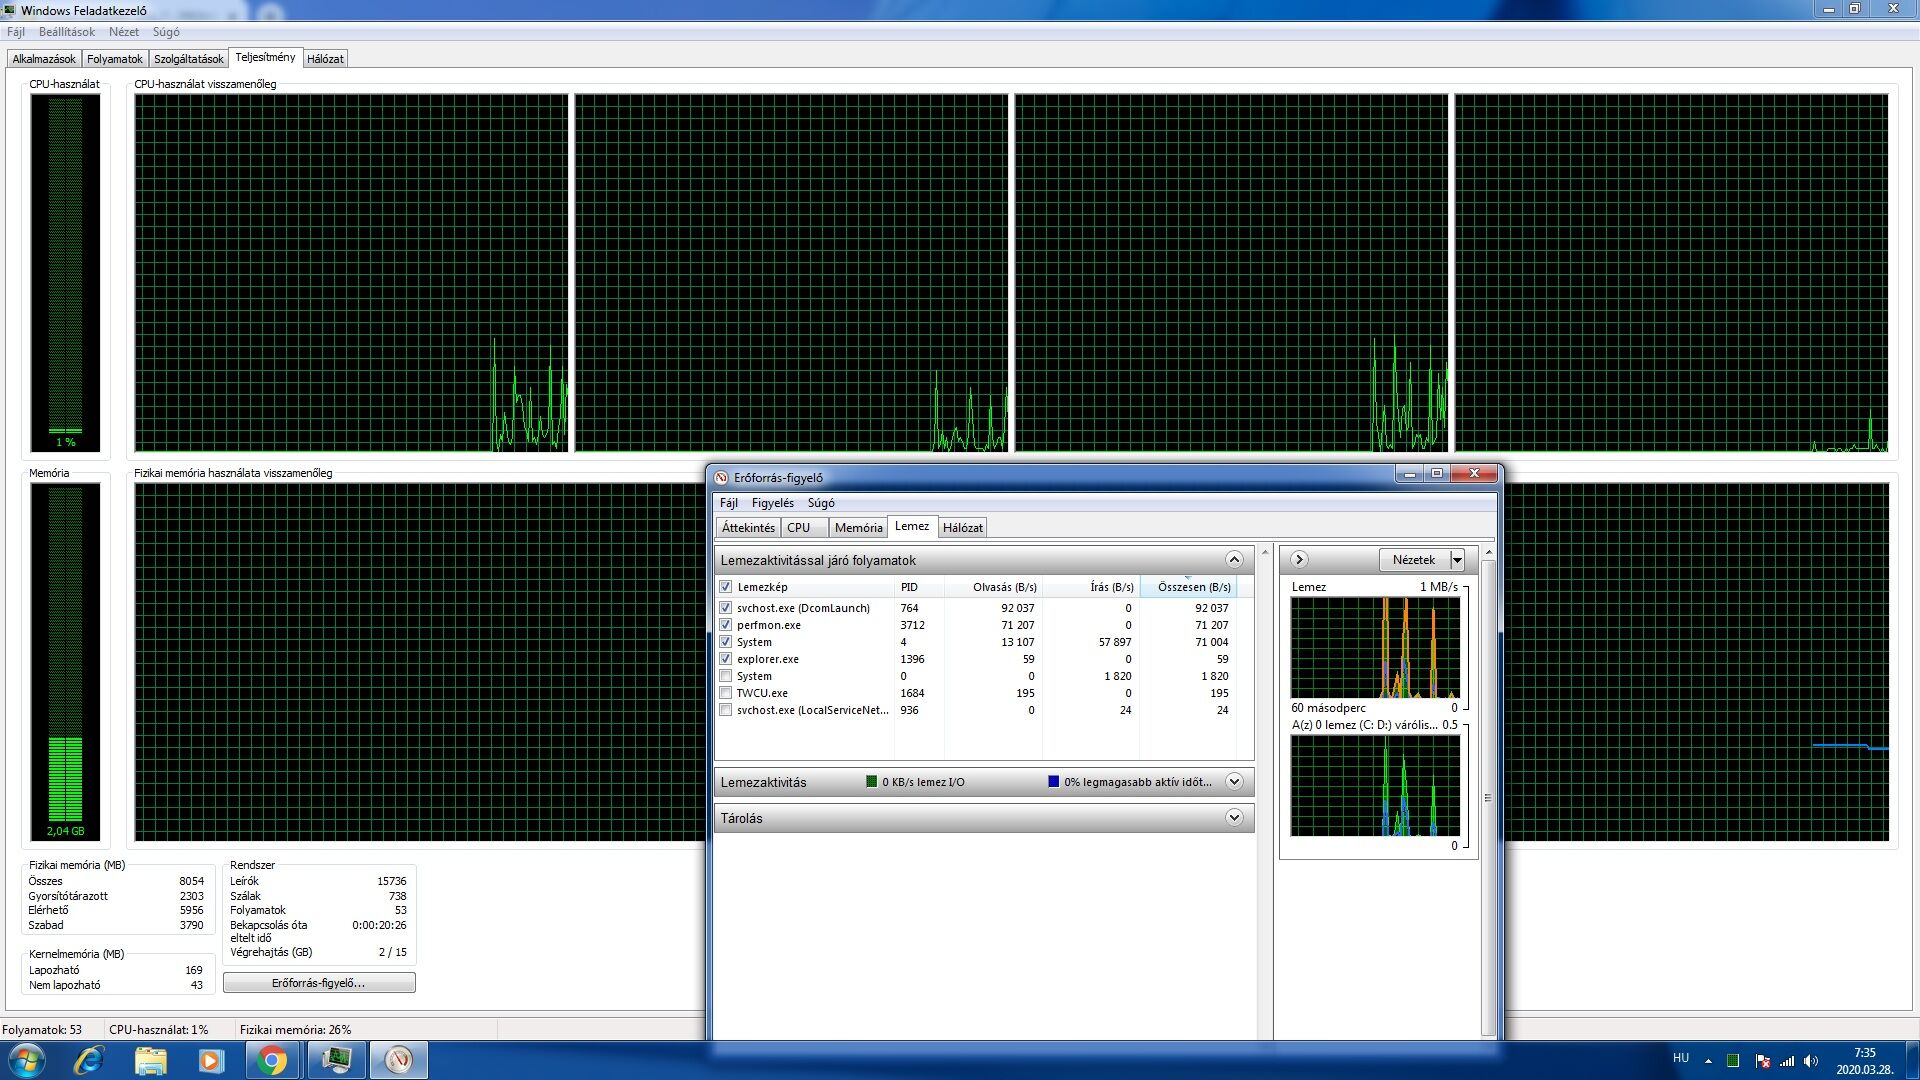Switch to the Memória tab
1920x1080 pixels.
[858, 528]
